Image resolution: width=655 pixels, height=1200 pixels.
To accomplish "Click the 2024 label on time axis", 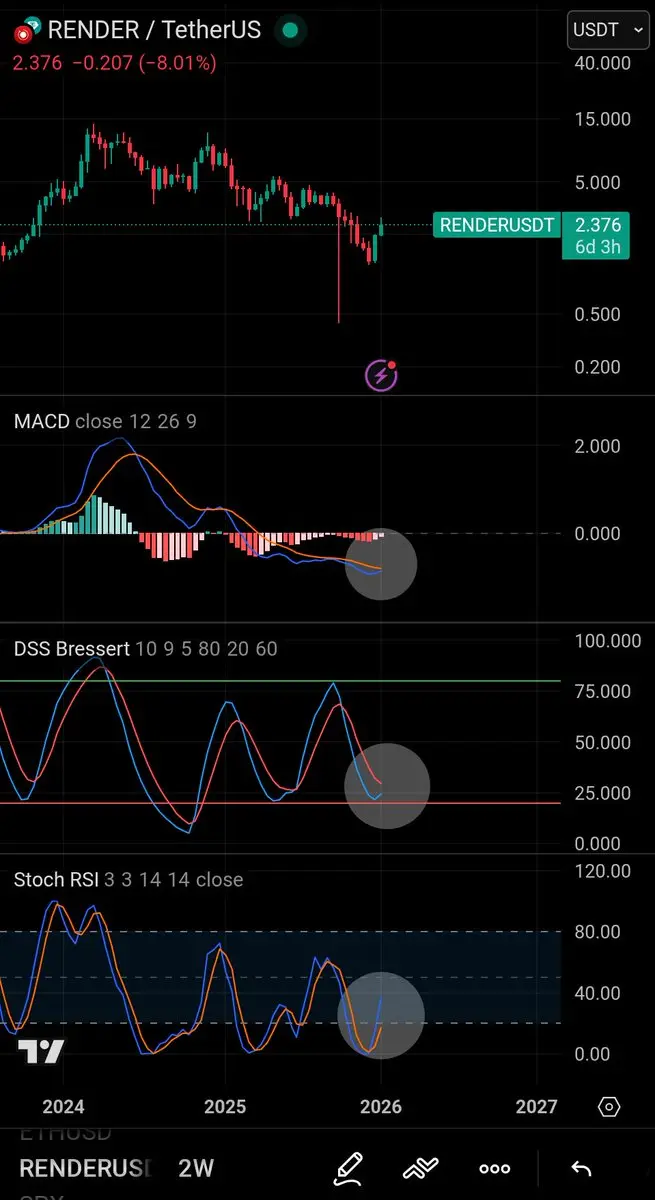I will click(63, 1107).
